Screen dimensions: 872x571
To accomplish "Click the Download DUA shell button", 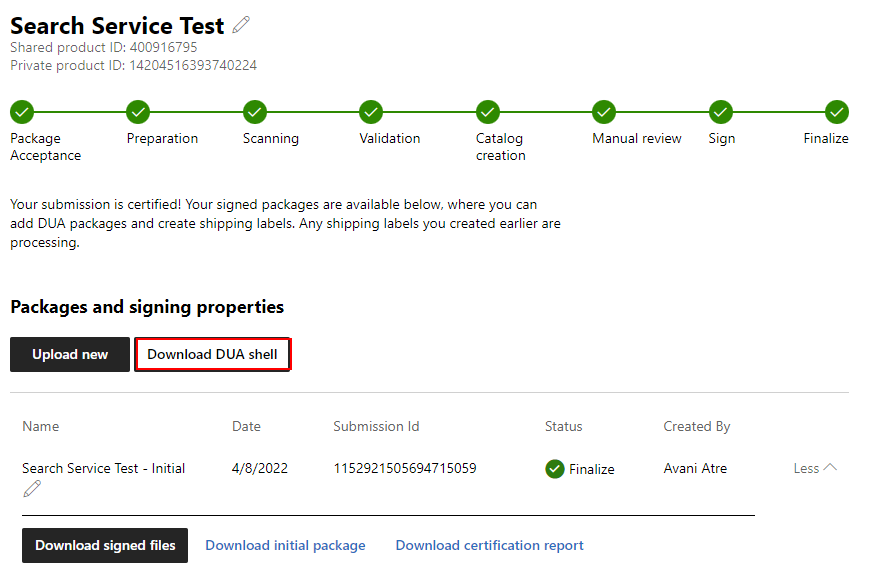I will click(212, 355).
